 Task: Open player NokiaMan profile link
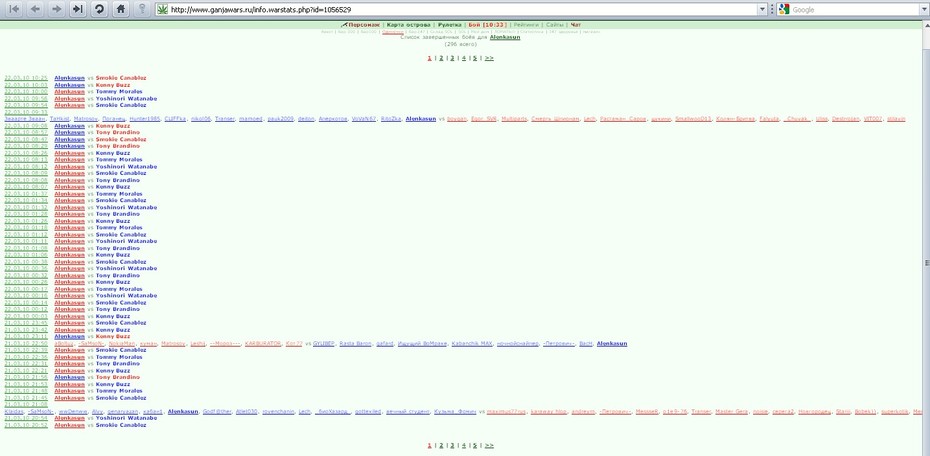pyautogui.click(x=123, y=343)
